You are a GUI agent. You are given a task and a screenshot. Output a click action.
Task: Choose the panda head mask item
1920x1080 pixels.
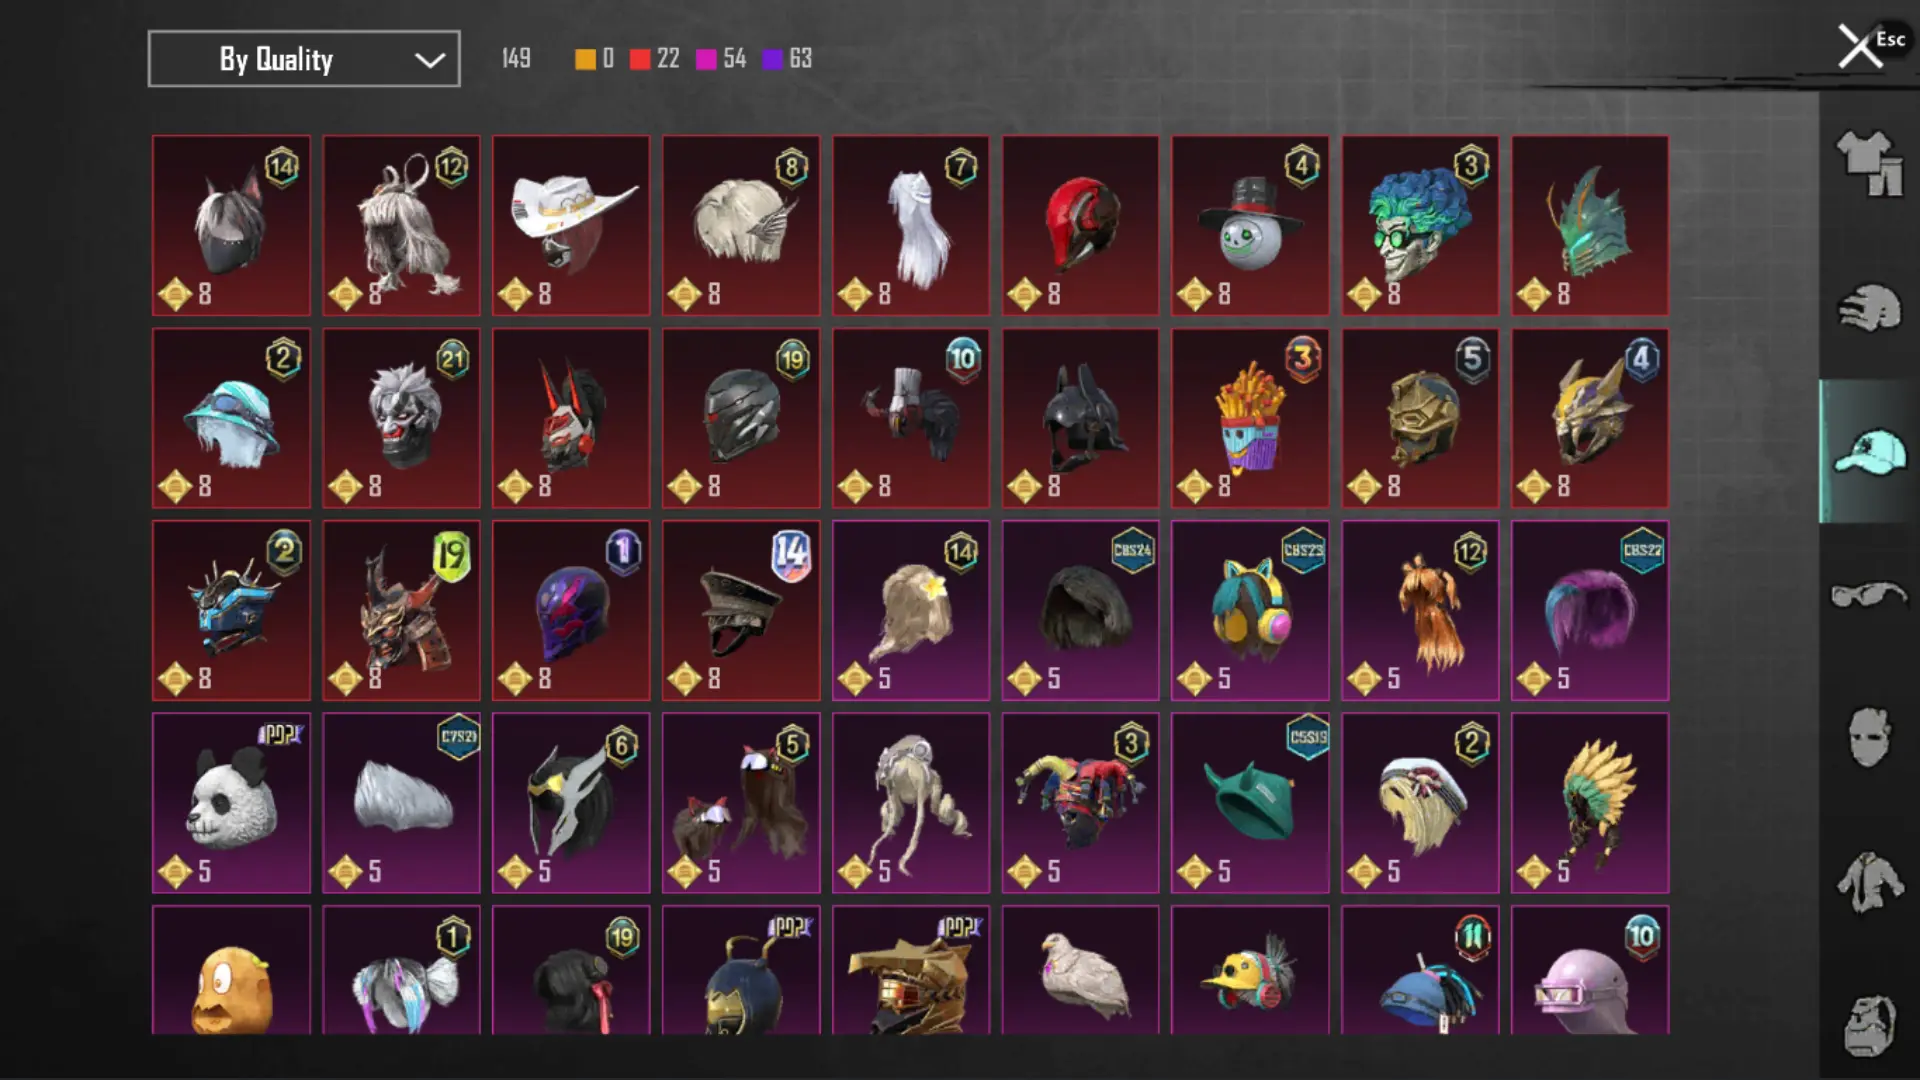[x=231, y=803]
